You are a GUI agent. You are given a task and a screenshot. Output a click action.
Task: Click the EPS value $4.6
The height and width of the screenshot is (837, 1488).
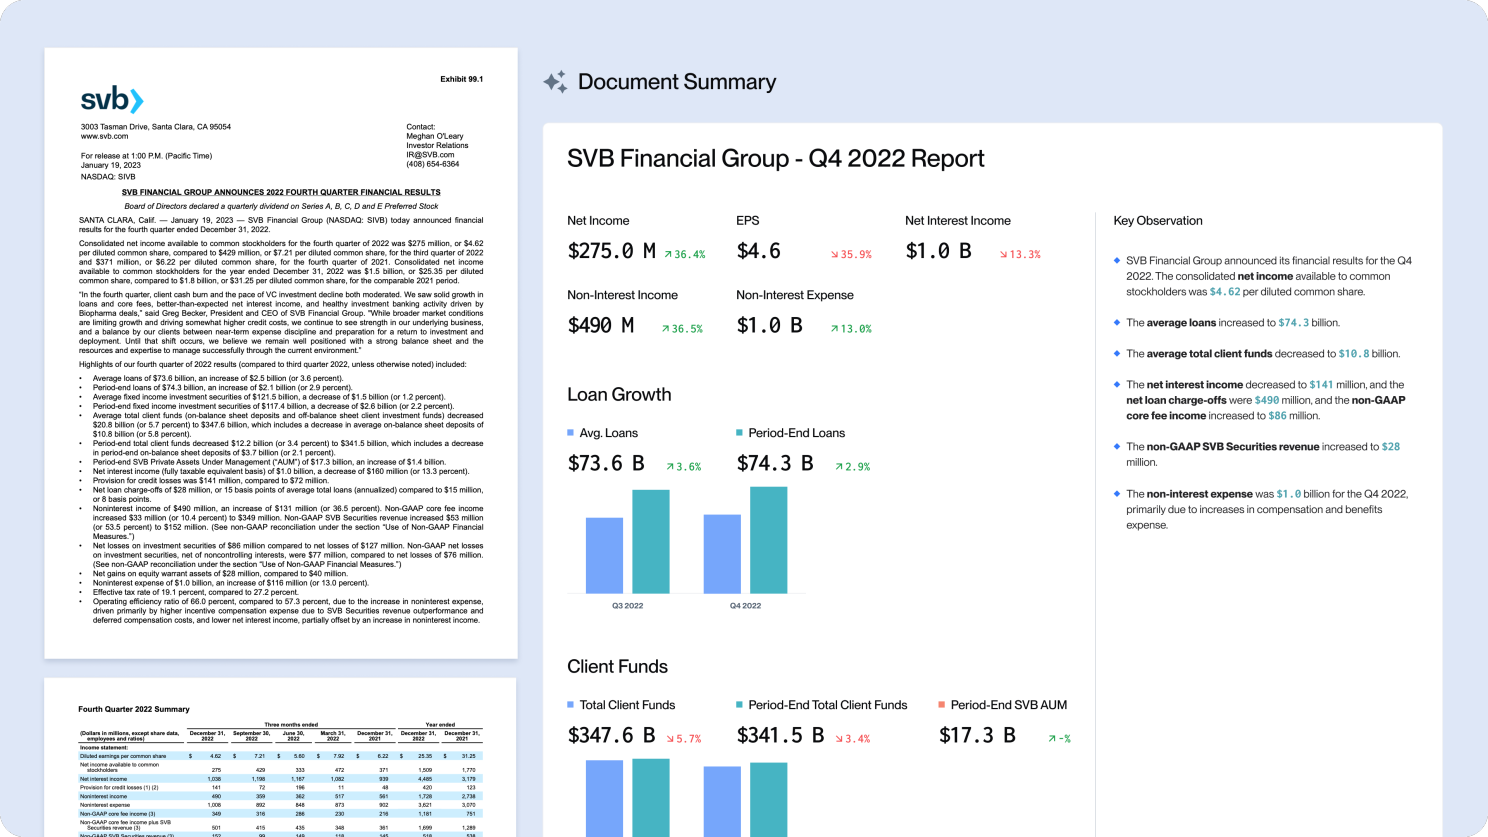coord(759,251)
